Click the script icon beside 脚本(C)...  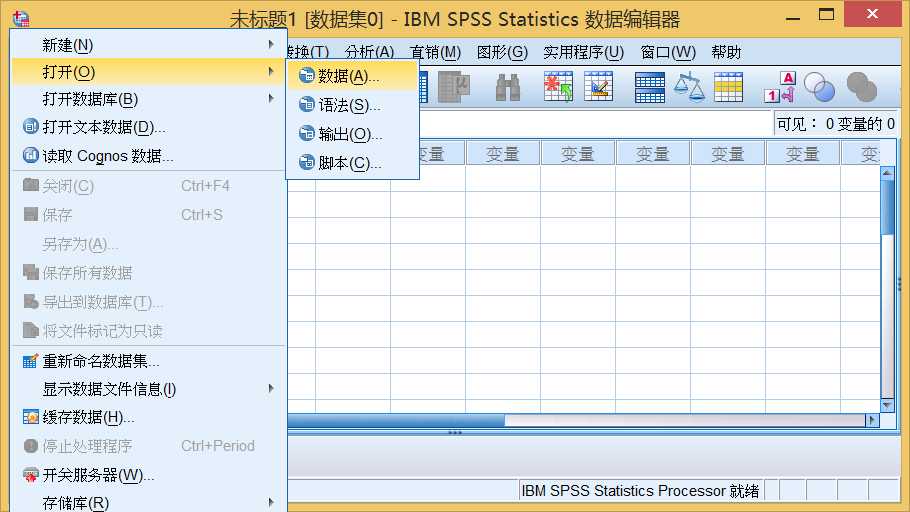[x=306, y=162]
